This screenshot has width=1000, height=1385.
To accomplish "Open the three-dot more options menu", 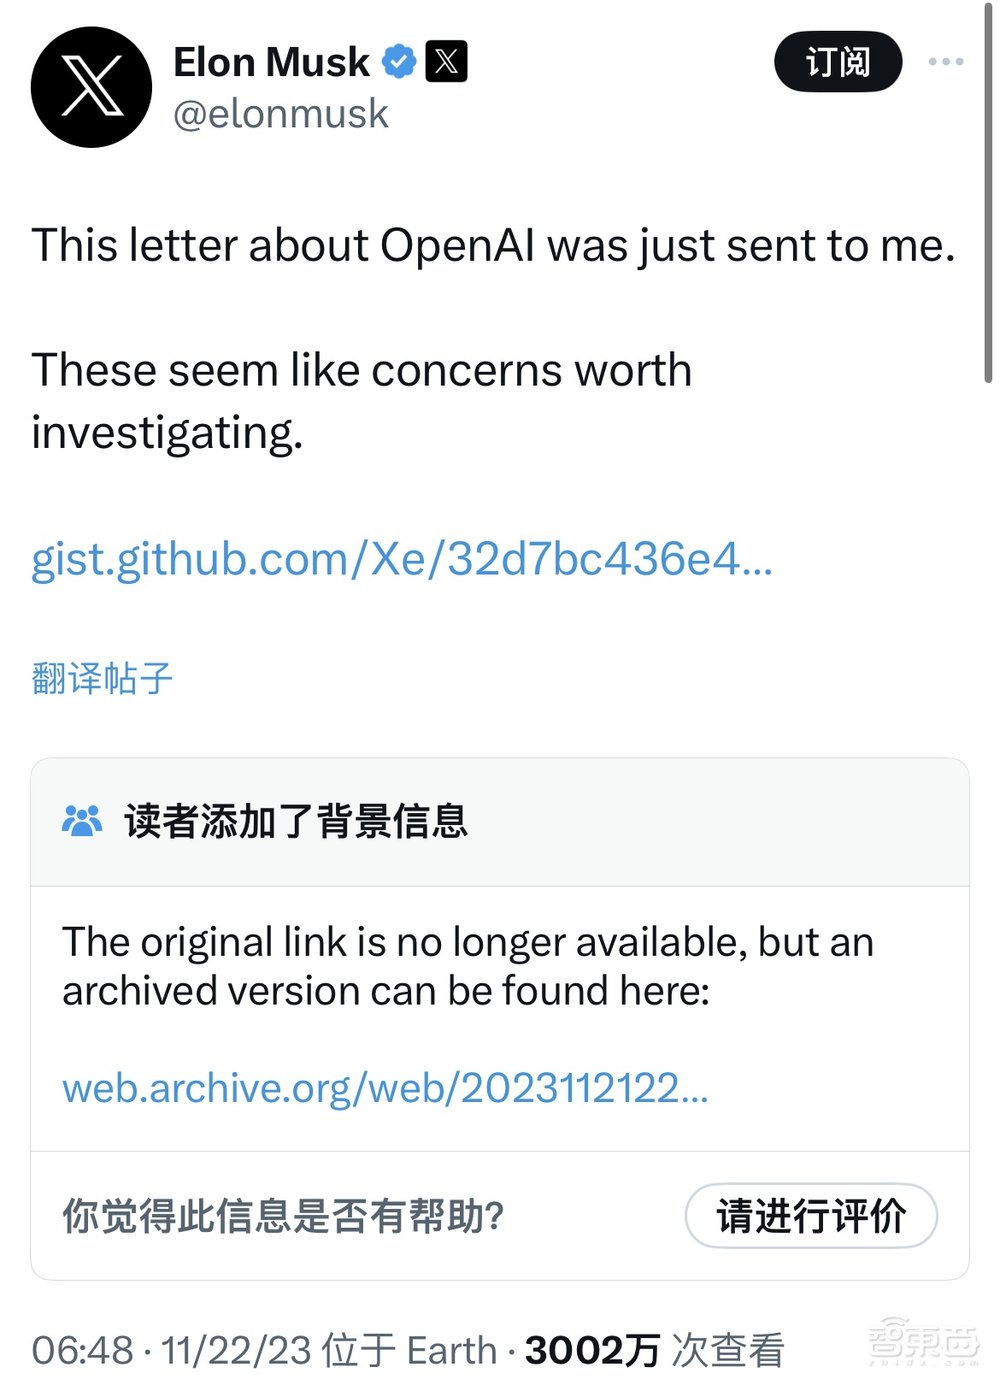I will coord(944,62).
